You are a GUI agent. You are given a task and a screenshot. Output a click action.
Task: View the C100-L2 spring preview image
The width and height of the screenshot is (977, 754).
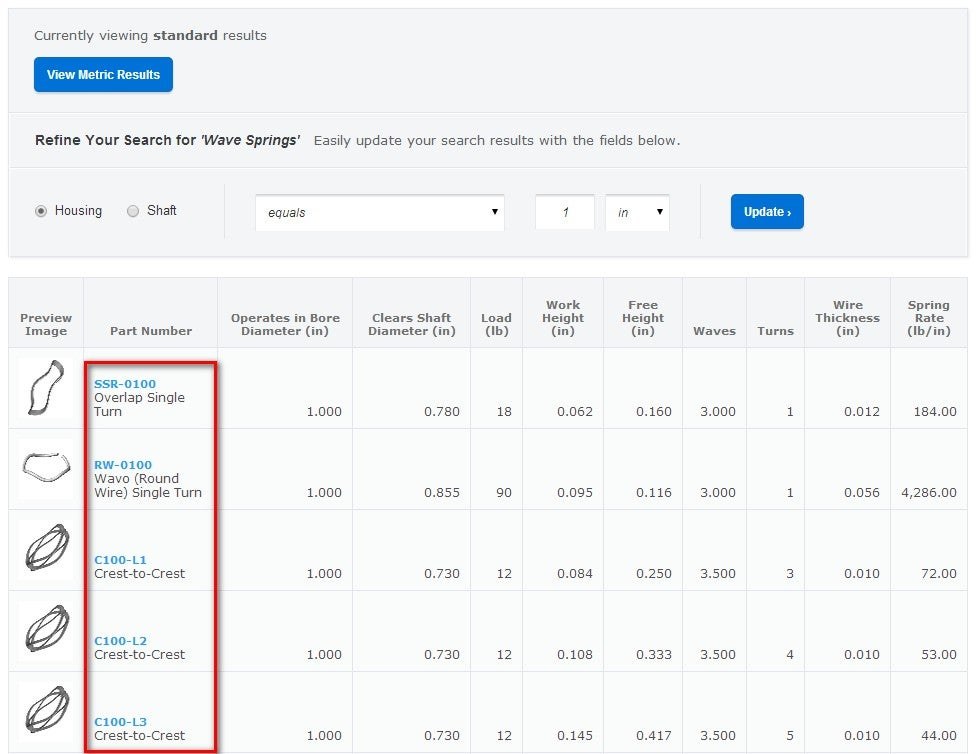click(46, 629)
